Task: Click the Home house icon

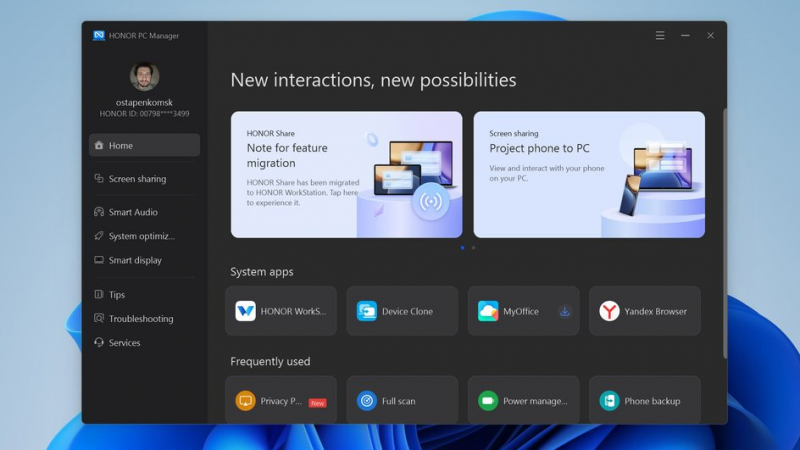Action: (99, 145)
